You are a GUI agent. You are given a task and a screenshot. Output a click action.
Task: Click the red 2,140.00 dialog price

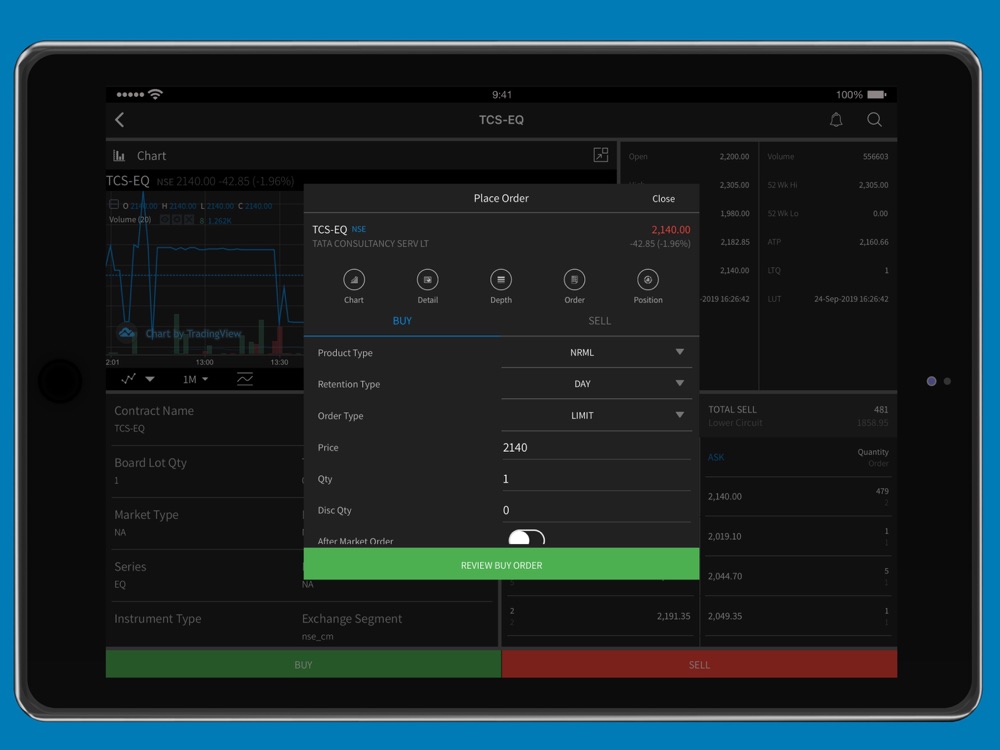(x=671, y=230)
